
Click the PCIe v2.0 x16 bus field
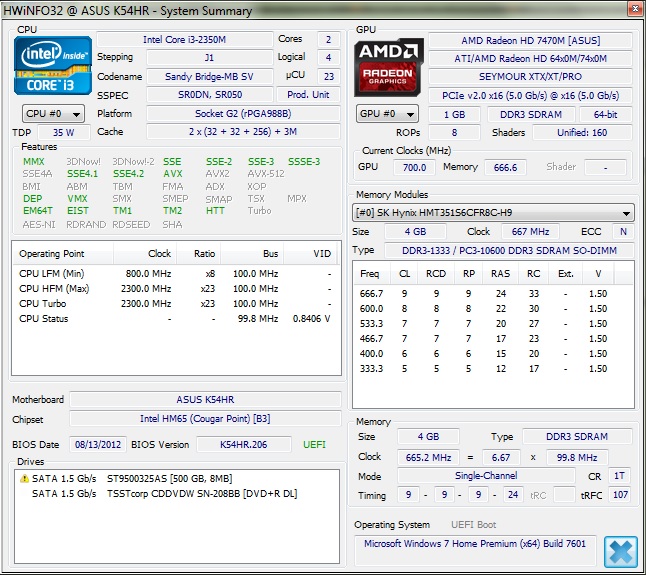531,96
